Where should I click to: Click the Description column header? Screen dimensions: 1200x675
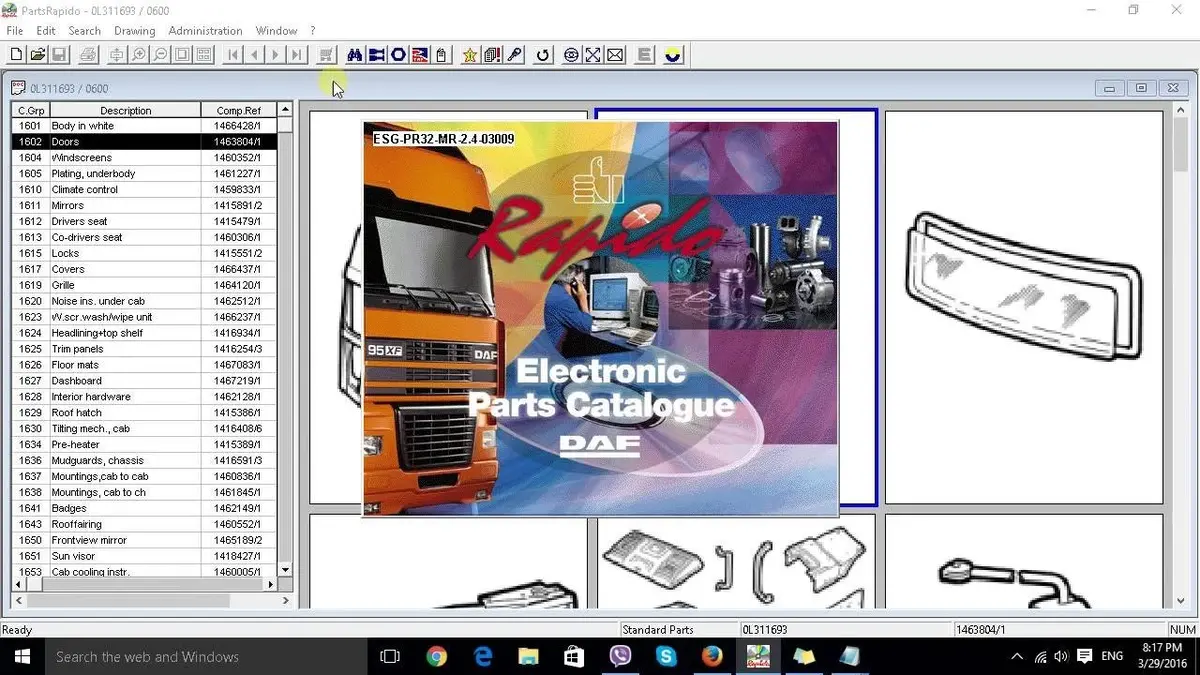point(126,110)
